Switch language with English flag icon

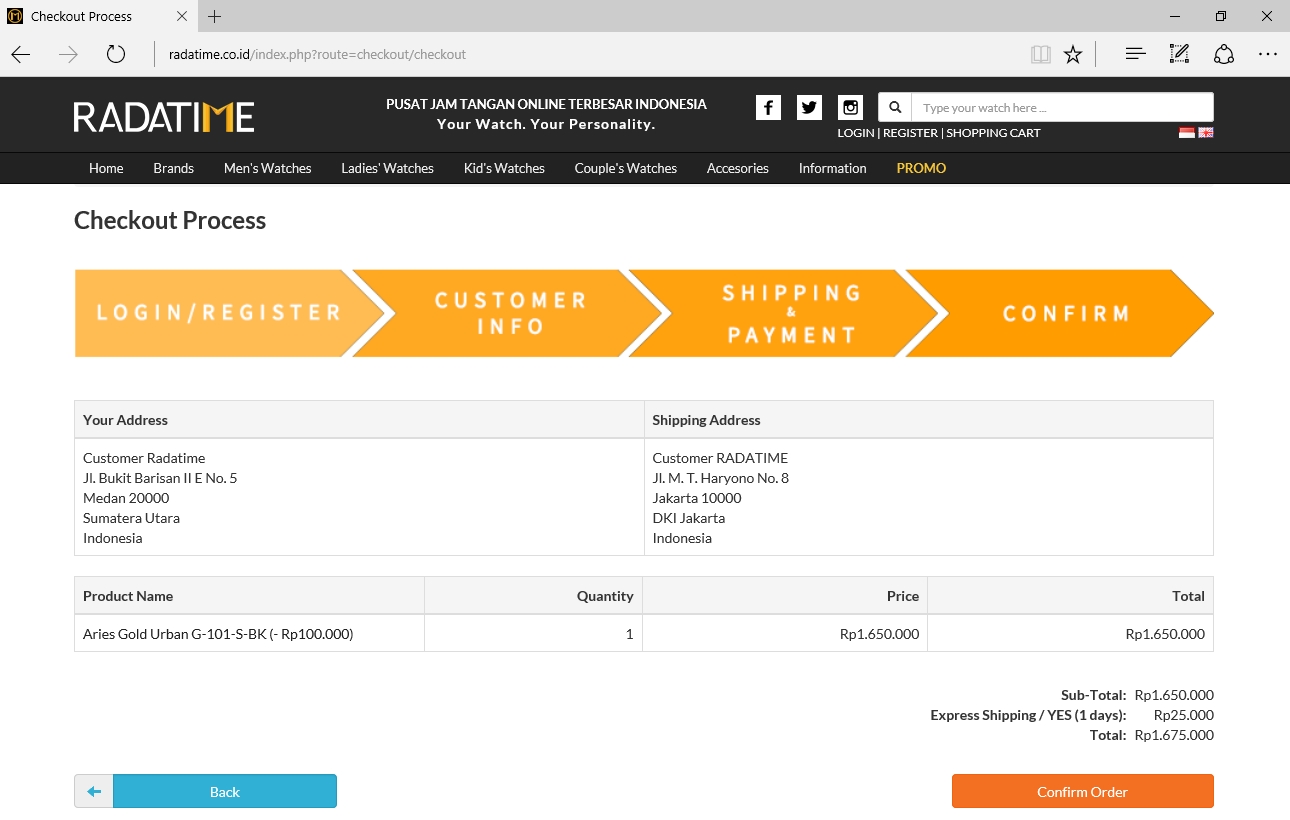[1206, 132]
